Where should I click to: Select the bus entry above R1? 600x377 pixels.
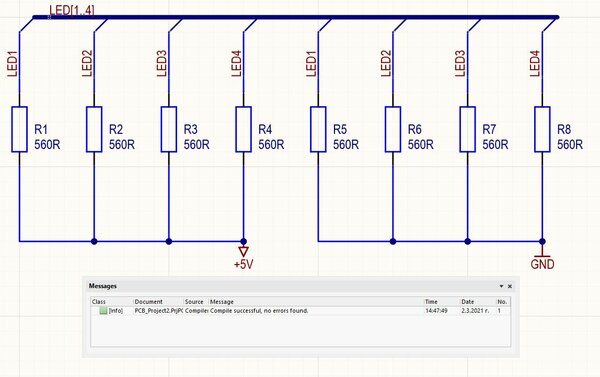(x=26, y=24)
